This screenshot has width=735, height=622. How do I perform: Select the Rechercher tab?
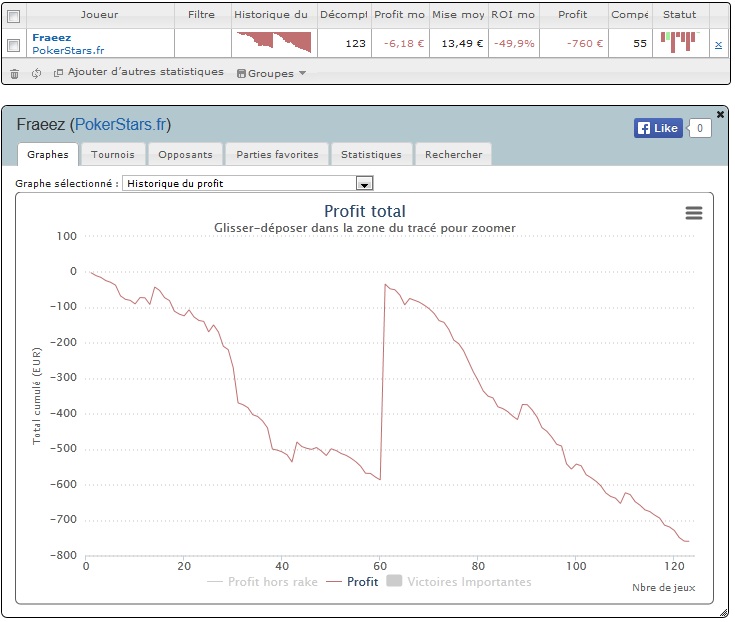453,154
